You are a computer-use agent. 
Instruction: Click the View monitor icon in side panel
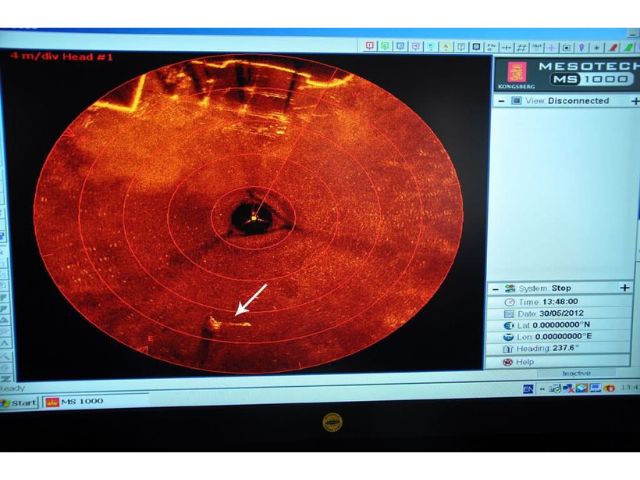[517, 100]
